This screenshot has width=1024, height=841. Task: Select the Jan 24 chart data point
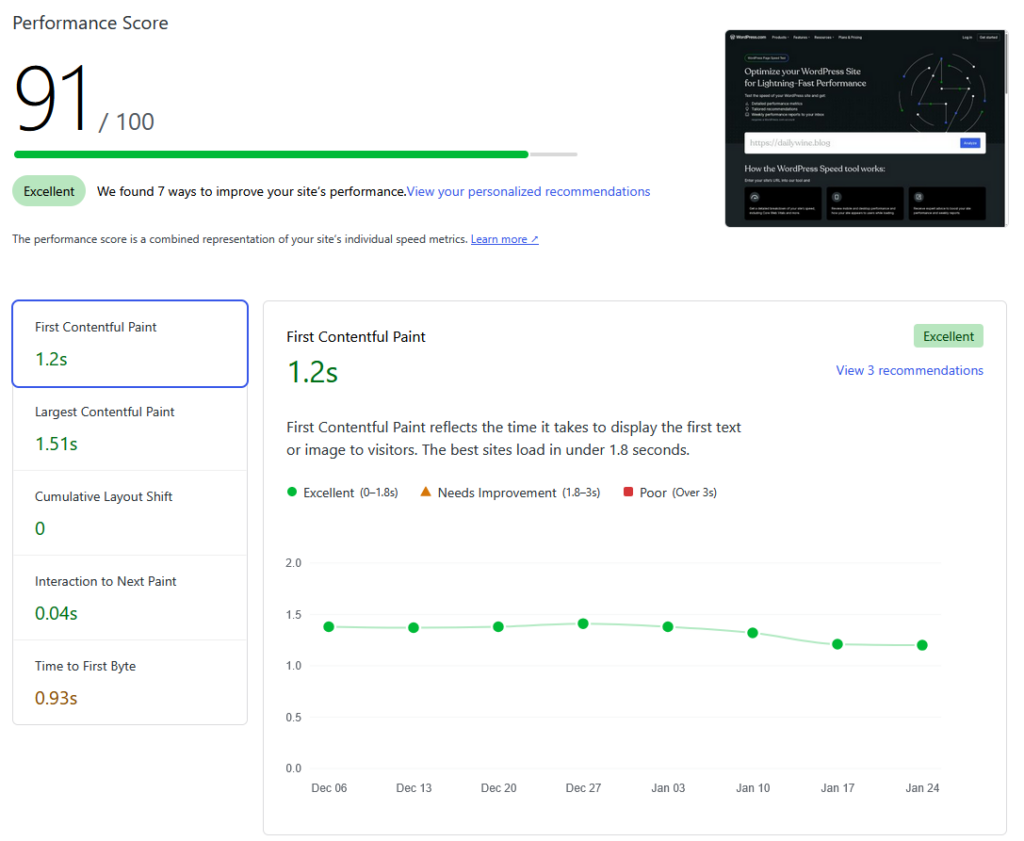922,645
